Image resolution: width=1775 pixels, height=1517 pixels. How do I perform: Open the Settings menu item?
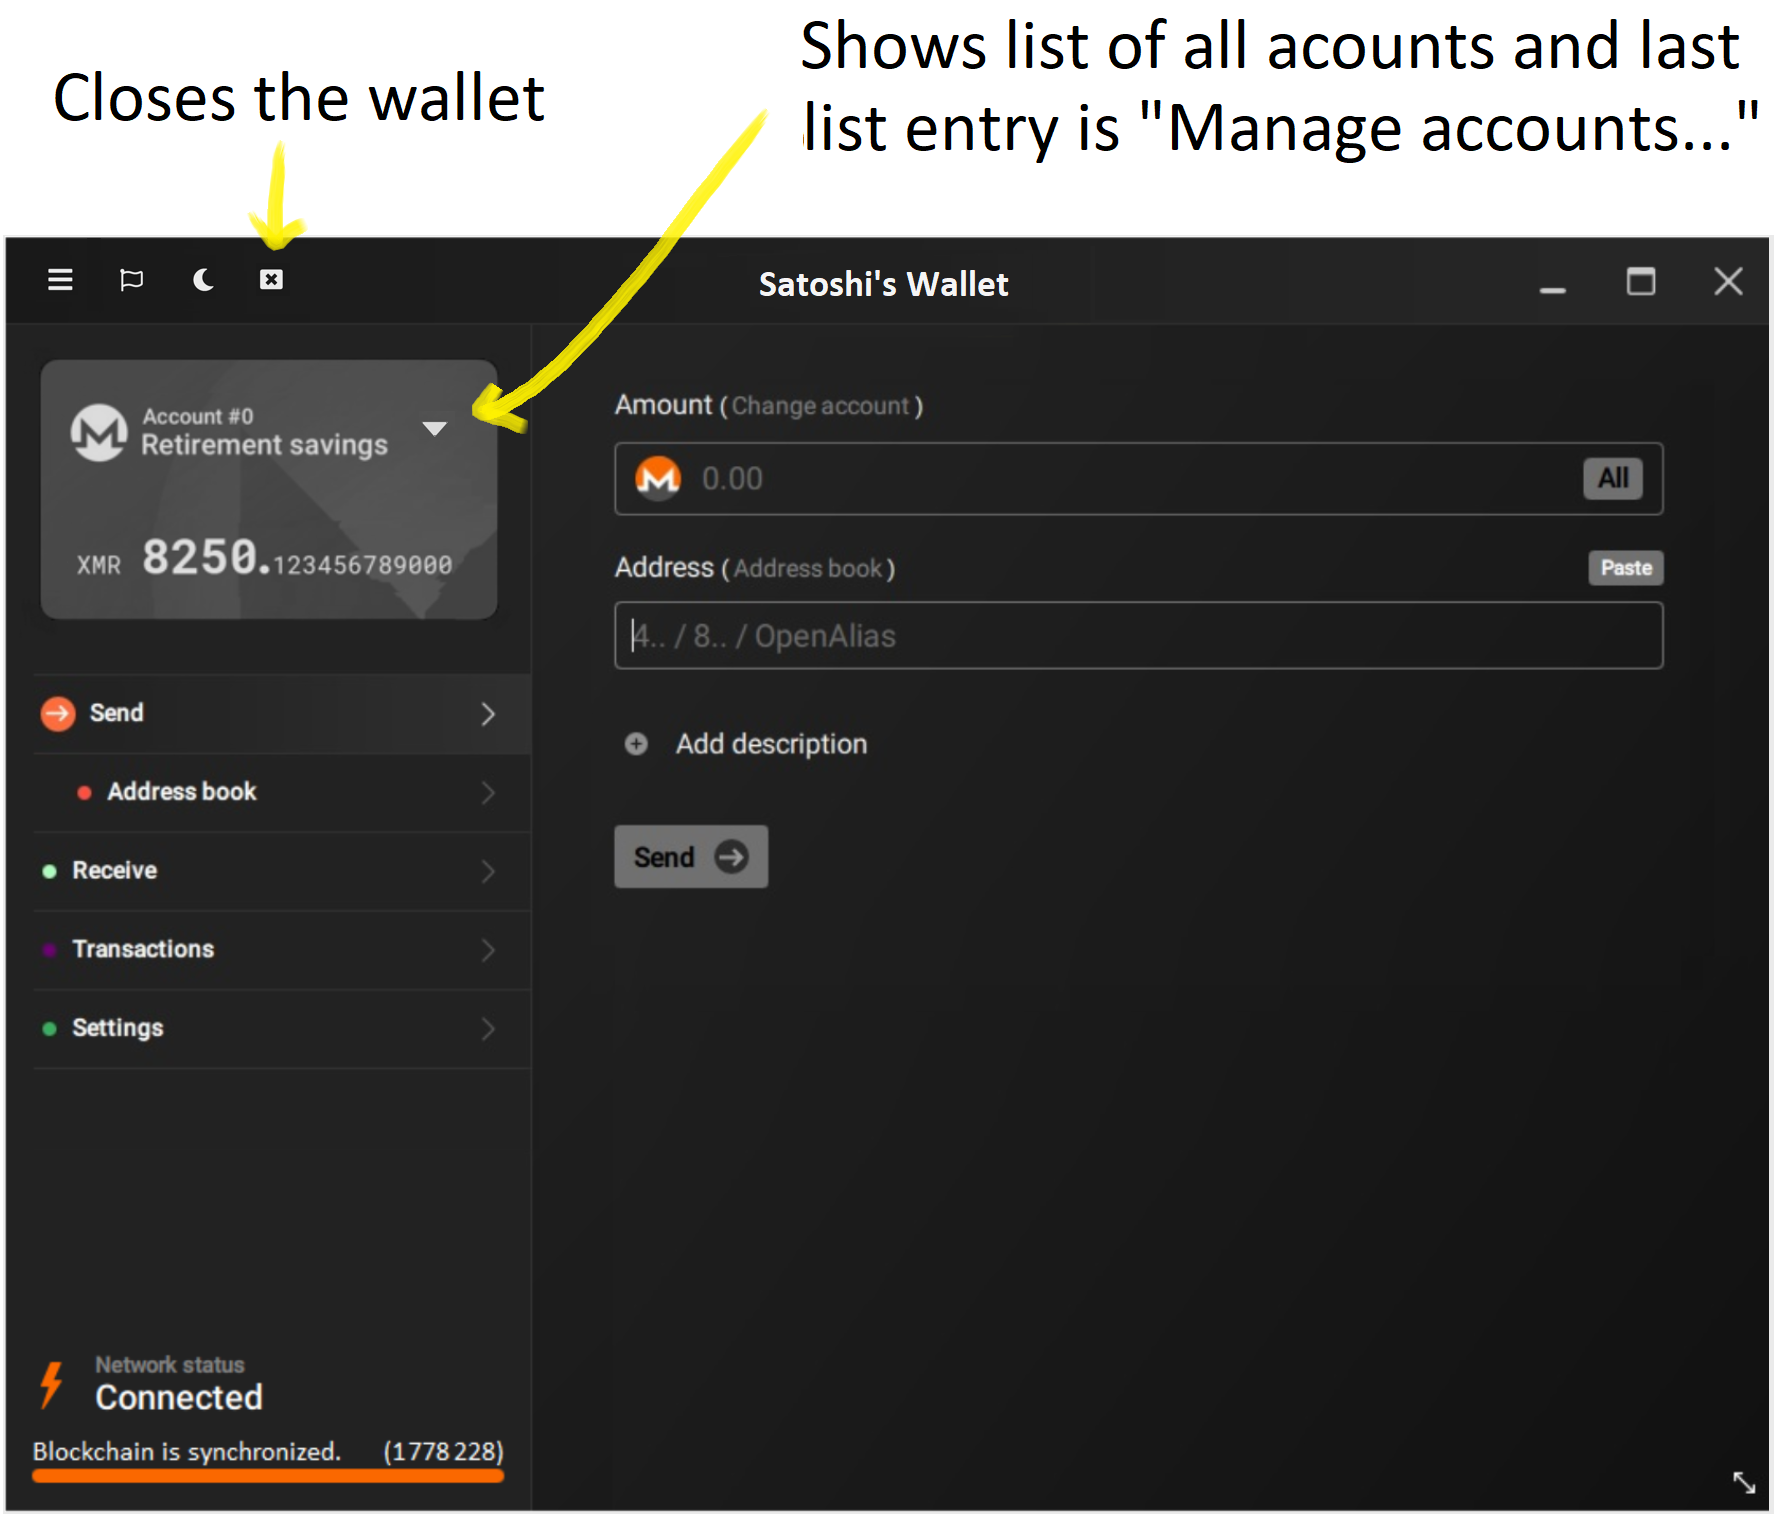point(282,1029)
